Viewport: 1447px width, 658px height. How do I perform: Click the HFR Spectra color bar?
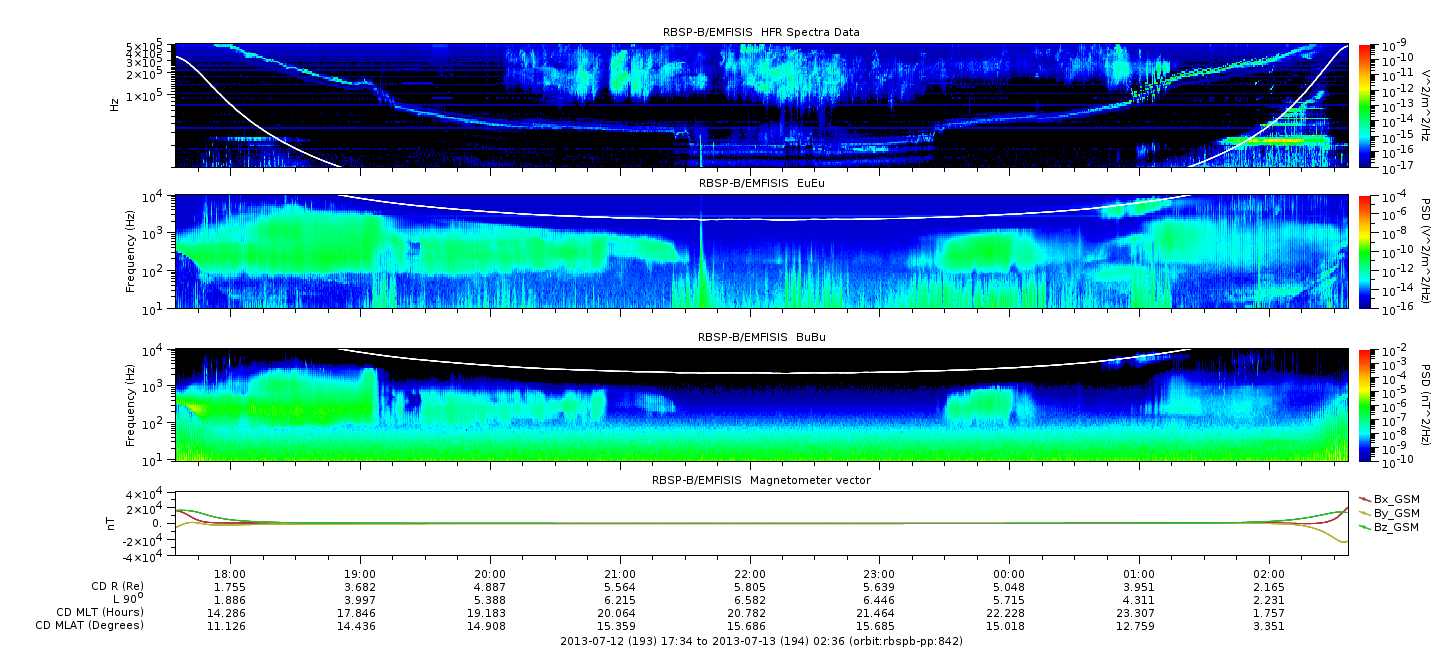coord(1364,105)
